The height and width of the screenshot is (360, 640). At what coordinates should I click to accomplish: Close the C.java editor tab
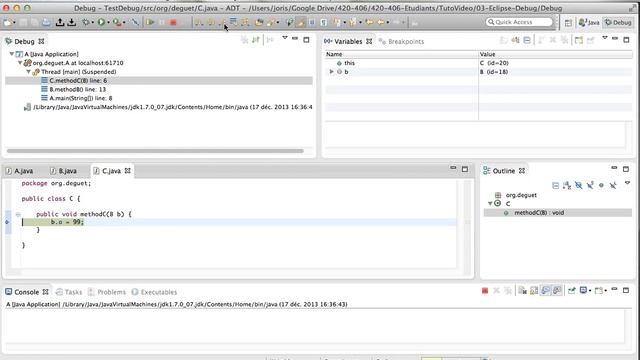coord(128,171)
